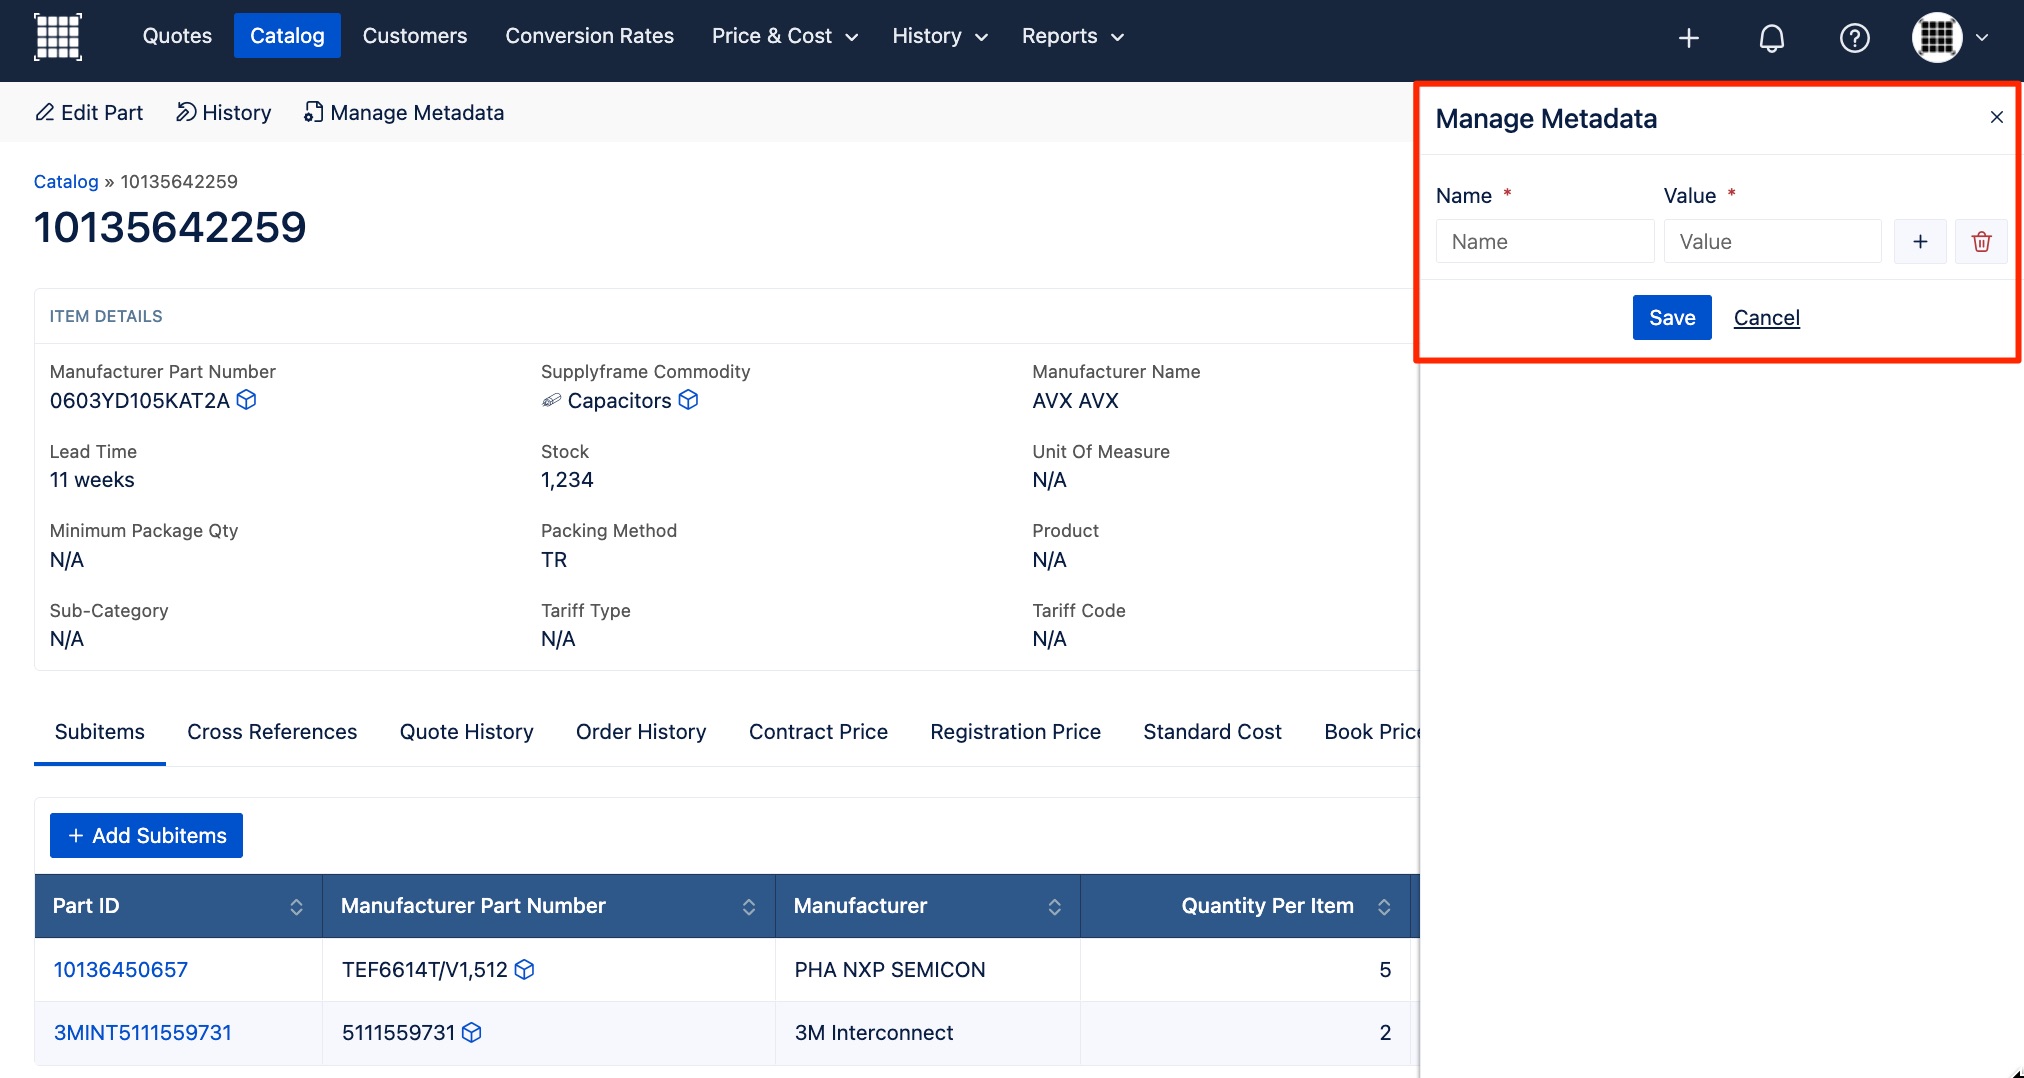This screenshot has height=1078, width=2024.
Task: Close the Manage Metadata panel
Action: click(x=1997, y=117)
